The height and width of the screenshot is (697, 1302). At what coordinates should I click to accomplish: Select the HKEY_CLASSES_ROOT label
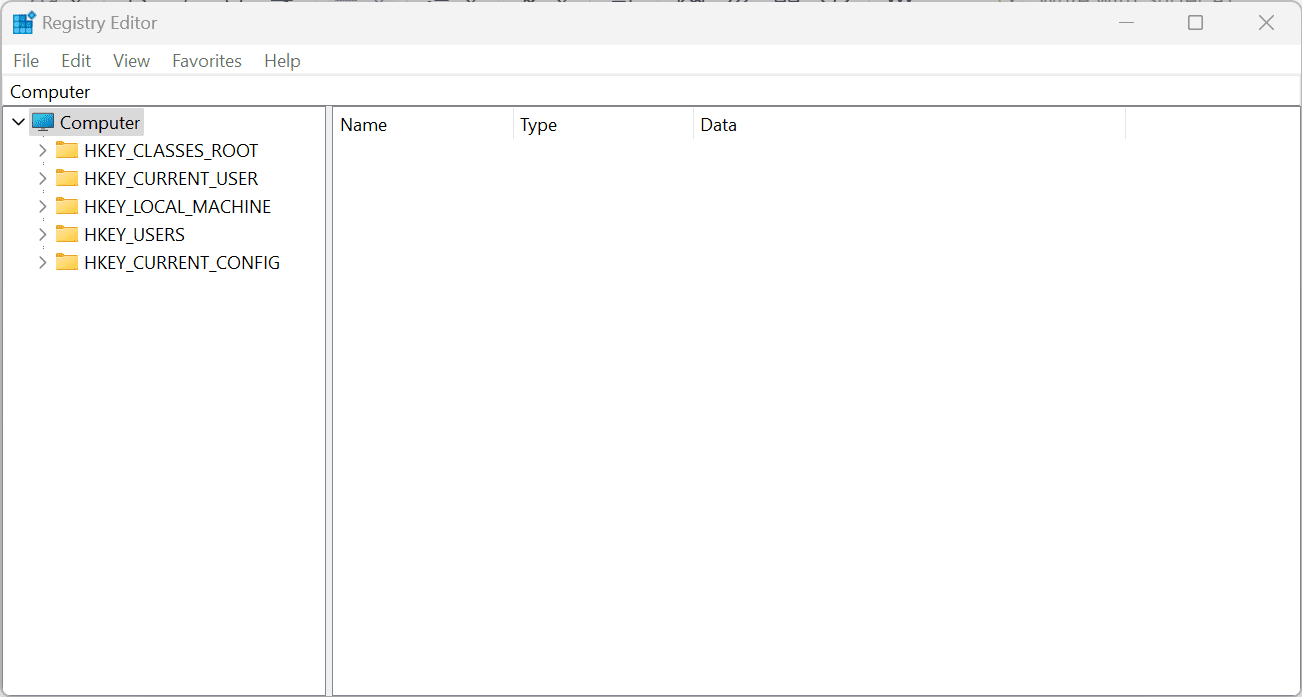point(171,150)
